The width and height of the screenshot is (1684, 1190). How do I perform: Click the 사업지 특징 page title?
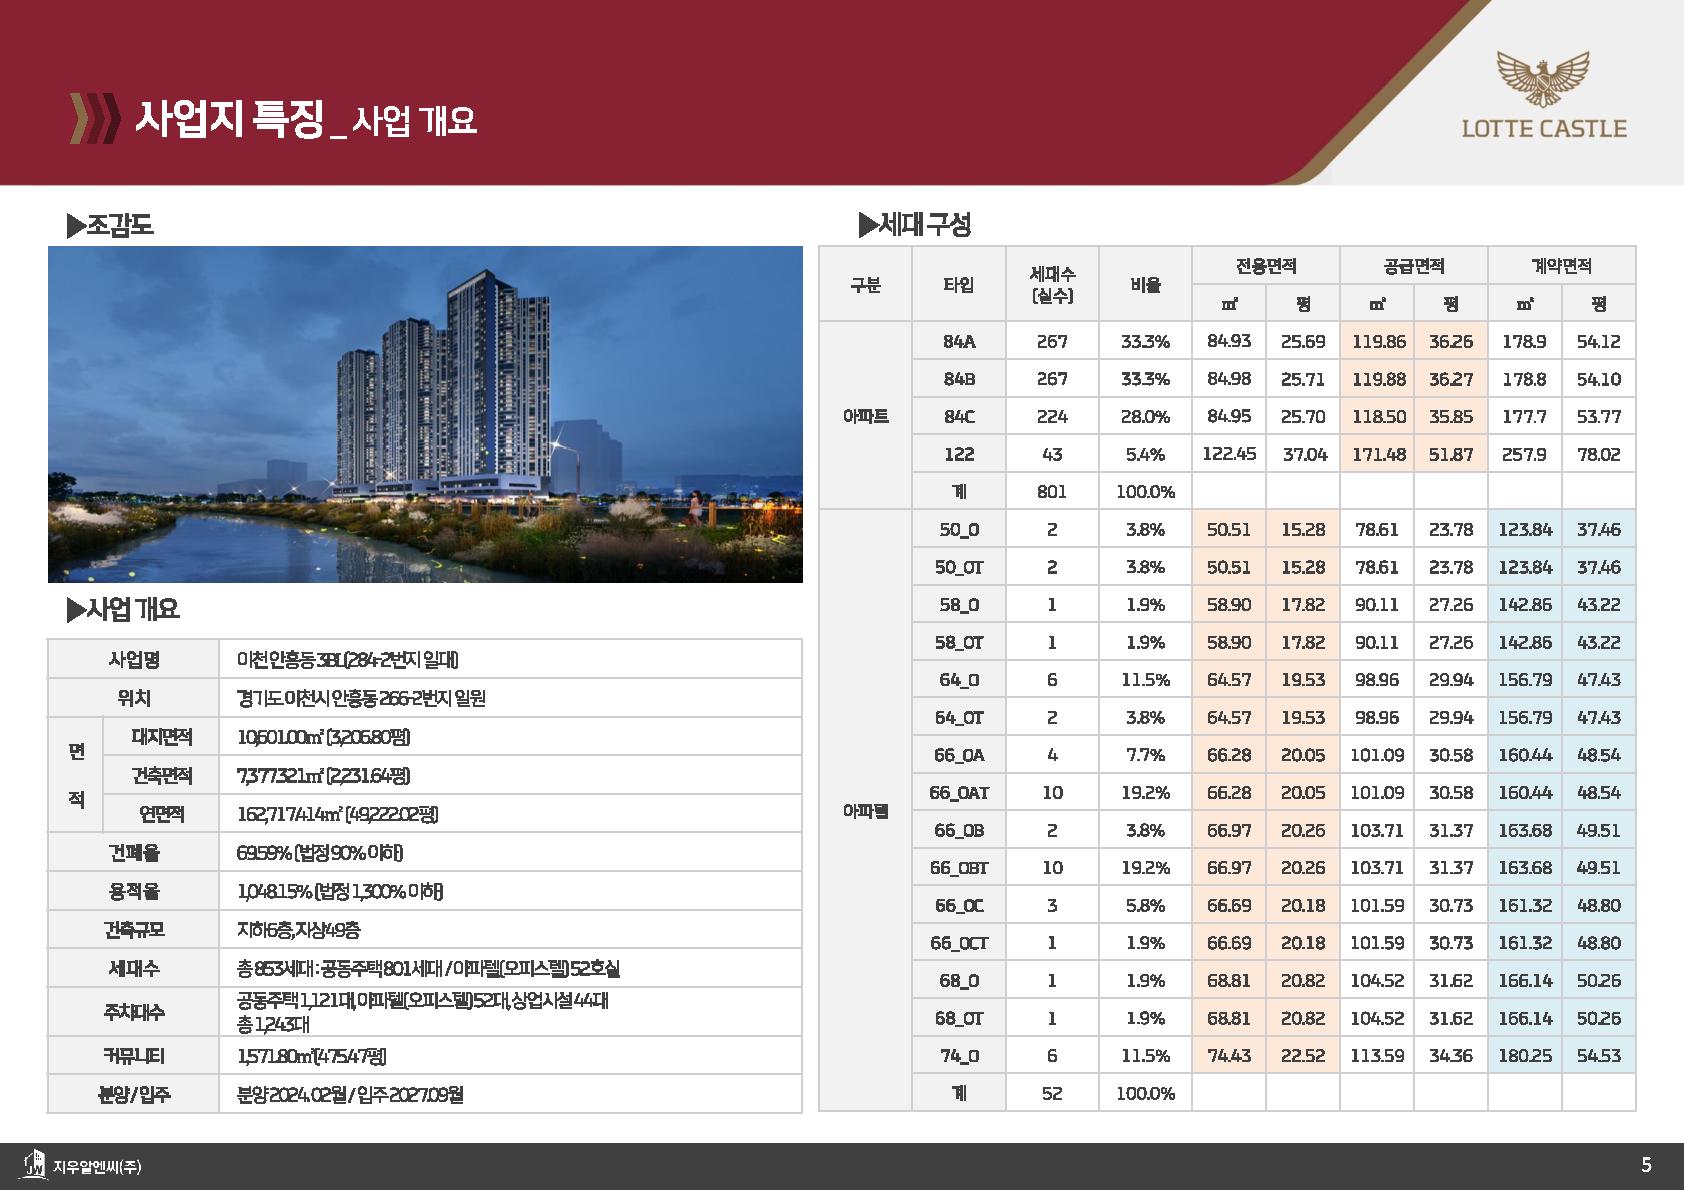(230, 119)
